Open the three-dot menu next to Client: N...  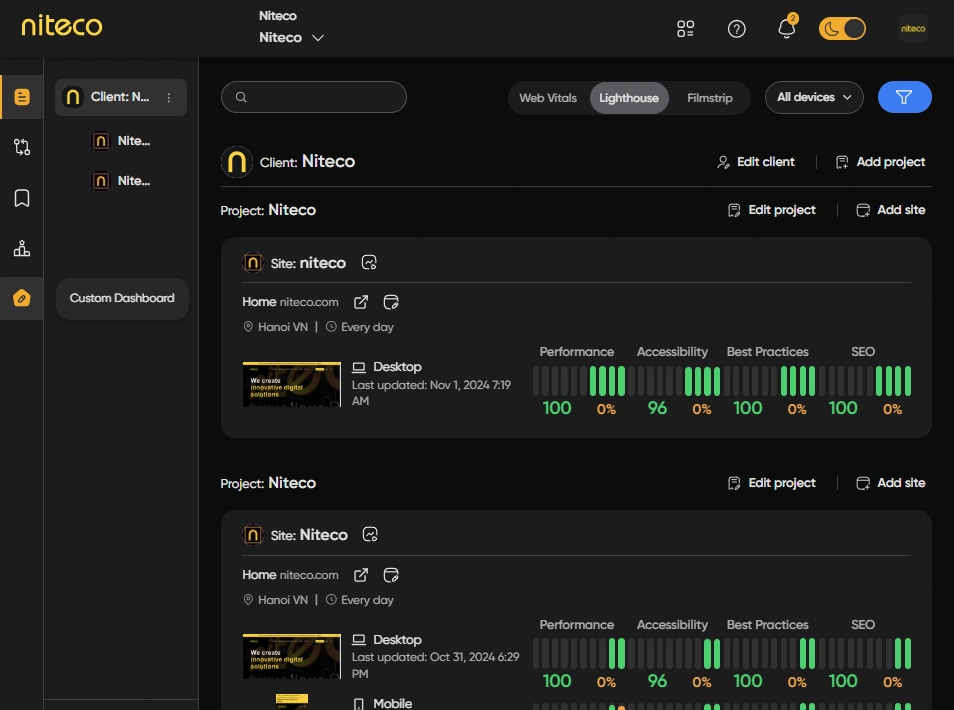pos(169,97)
